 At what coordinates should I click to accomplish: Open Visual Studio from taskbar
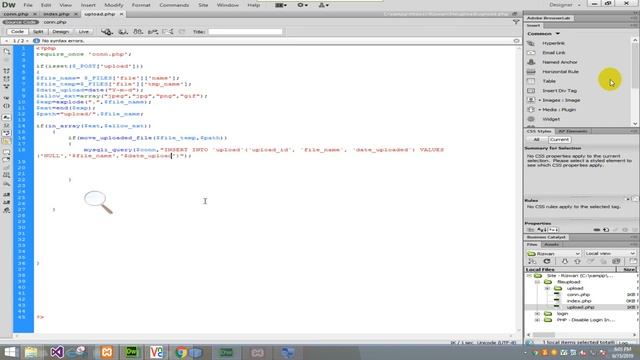(57, 352)
